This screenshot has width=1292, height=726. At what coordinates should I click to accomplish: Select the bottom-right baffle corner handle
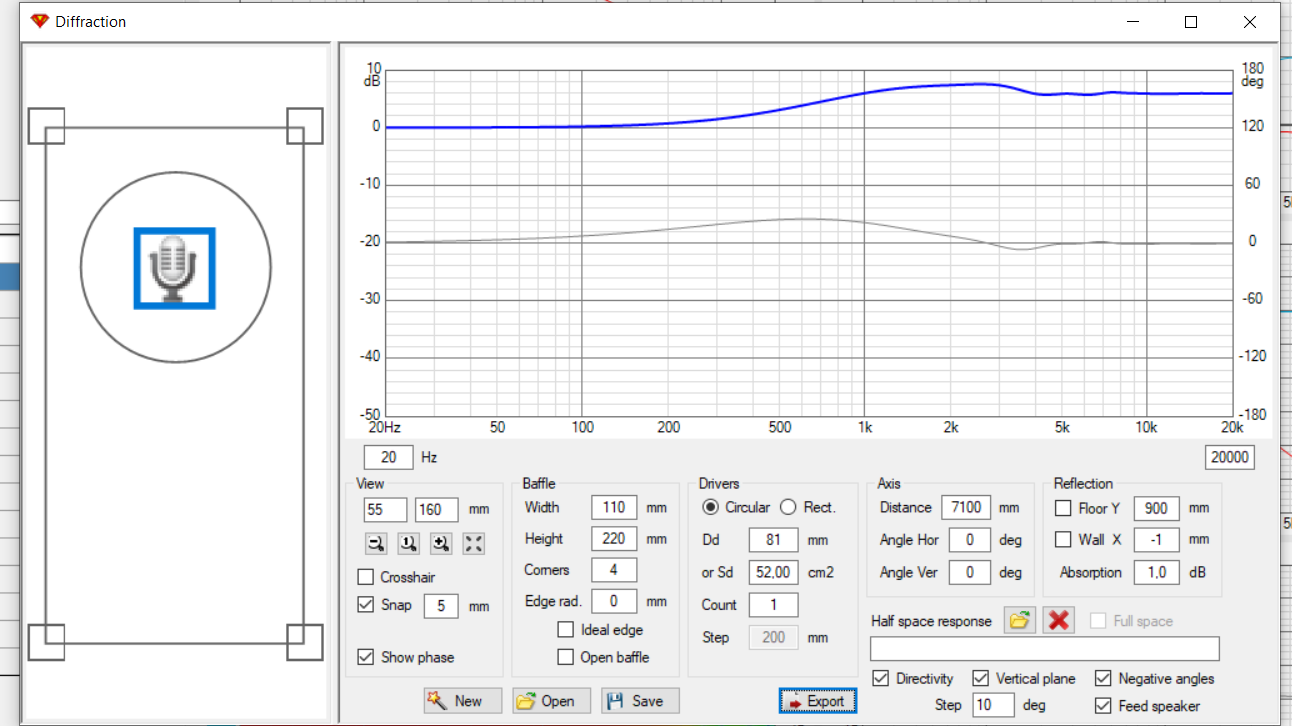(x=305, y=642)
